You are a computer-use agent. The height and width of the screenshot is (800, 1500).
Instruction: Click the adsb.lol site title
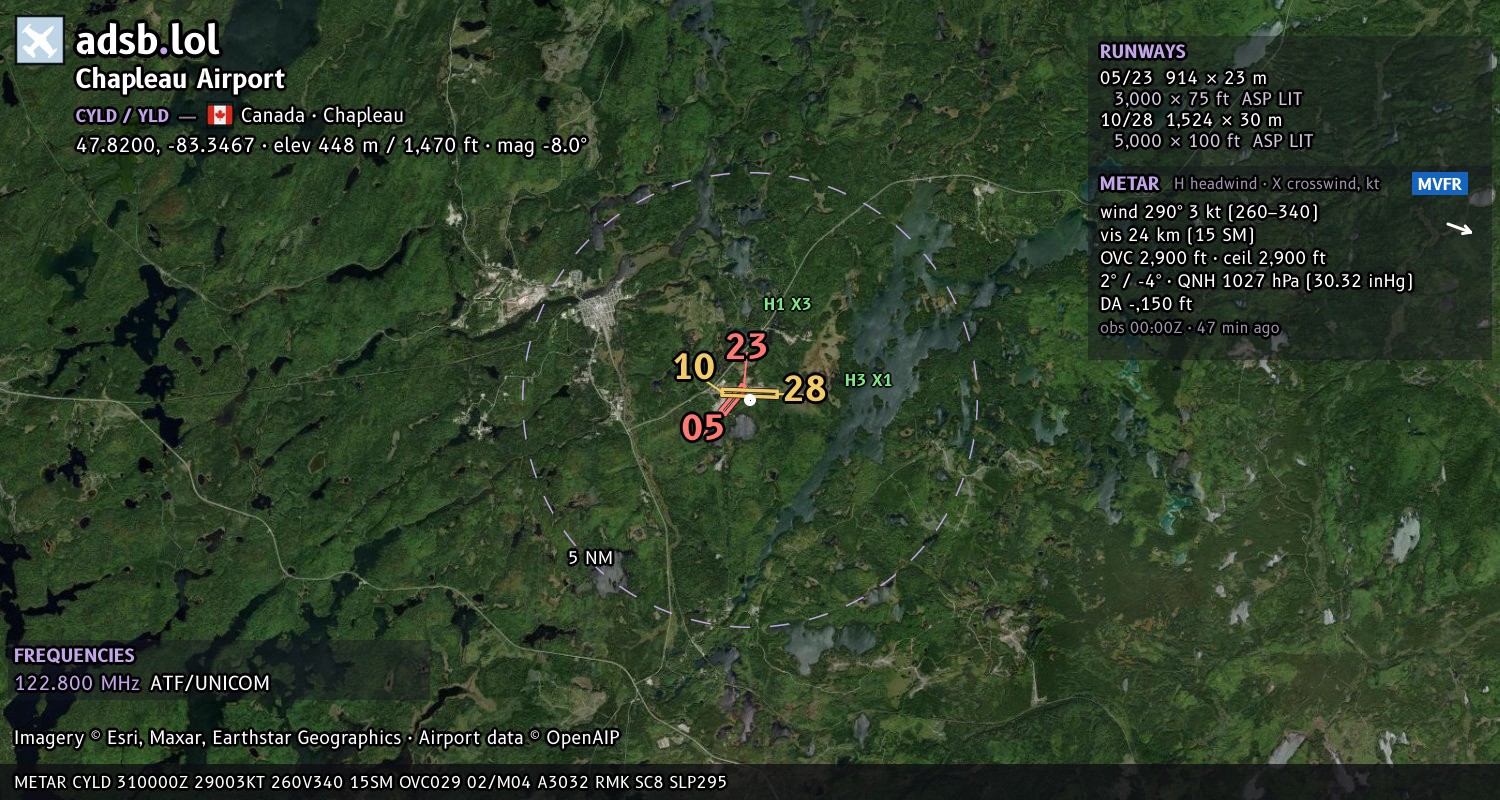click(x=147, y=40)
